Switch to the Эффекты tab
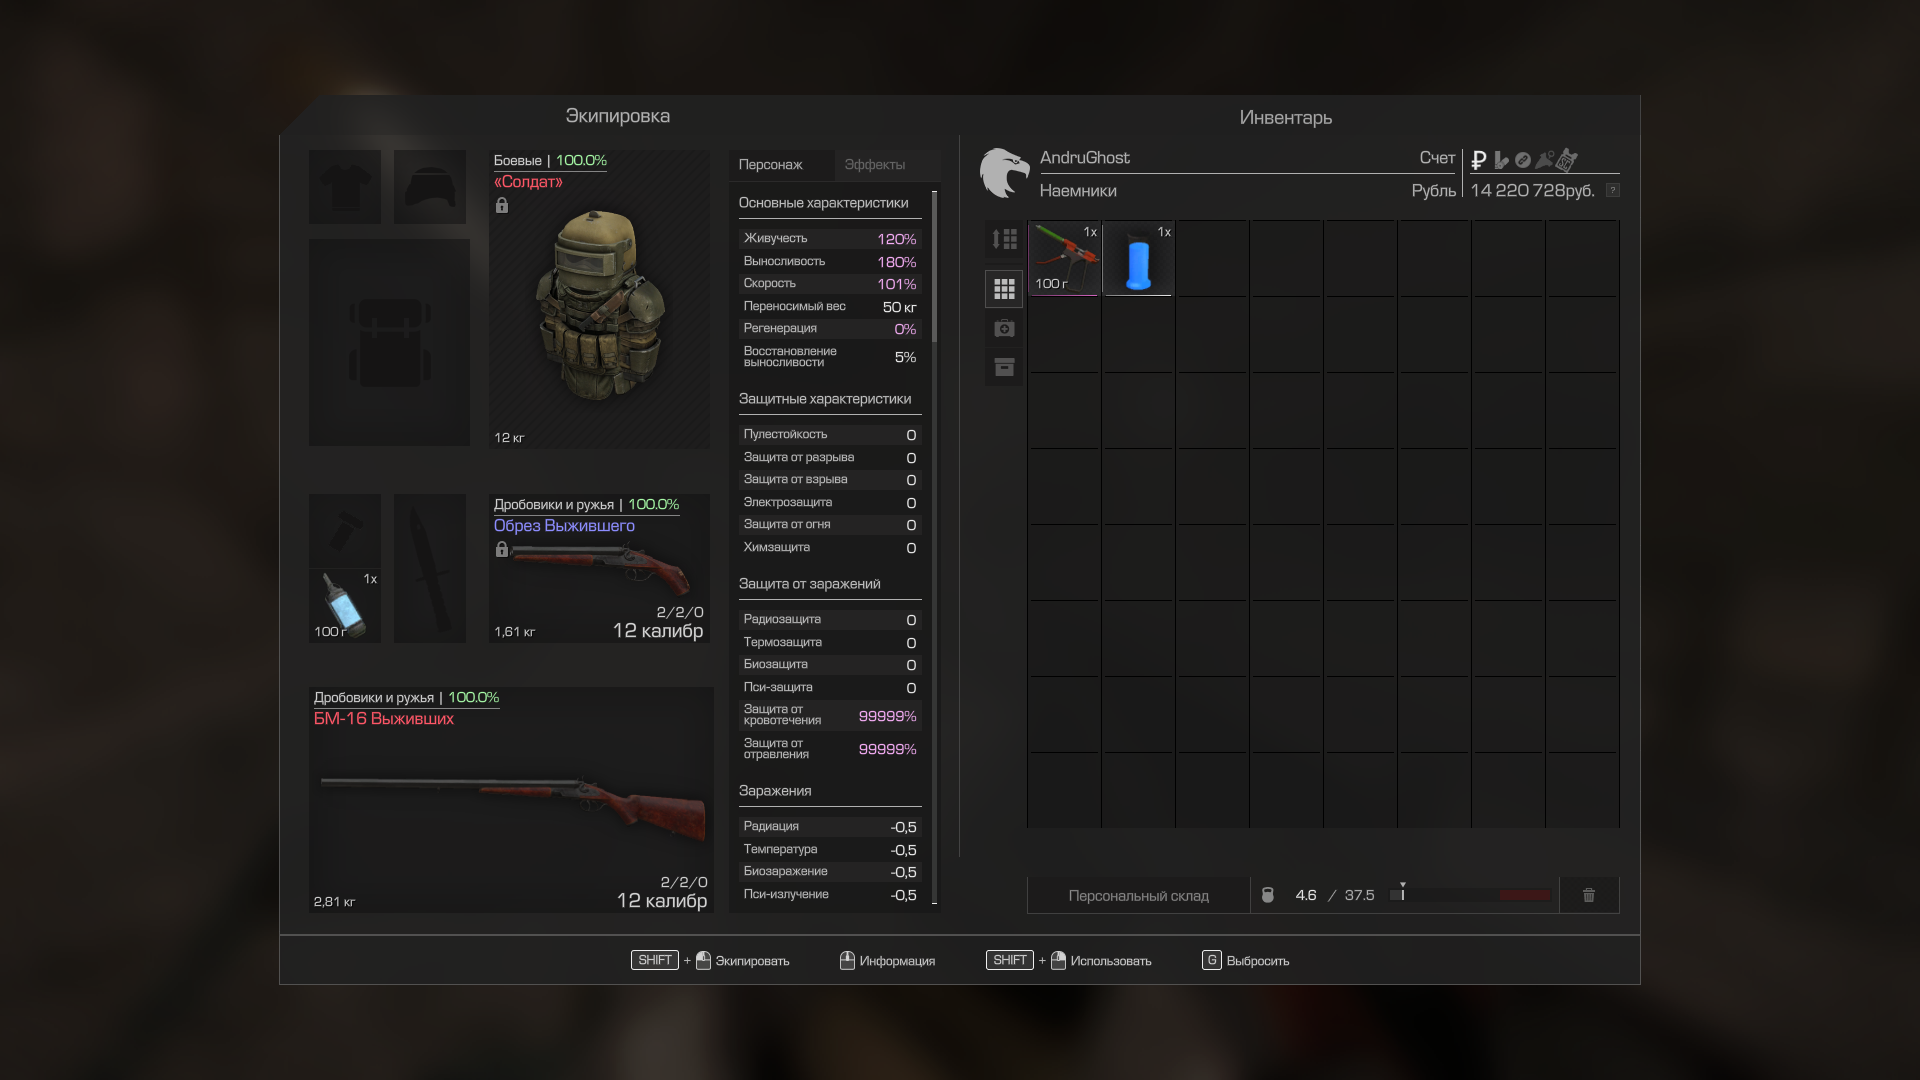The width and height of the screenshot is (1920, 1080). (875, 165)
